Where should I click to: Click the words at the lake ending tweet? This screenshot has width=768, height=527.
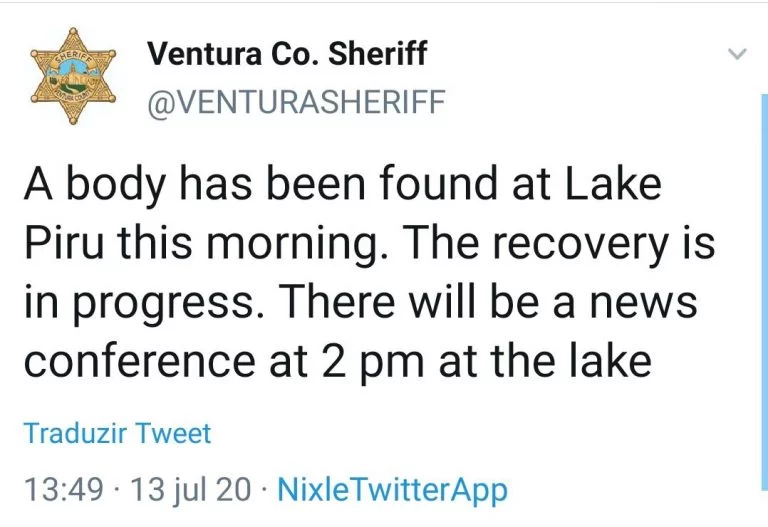[545, 361]
